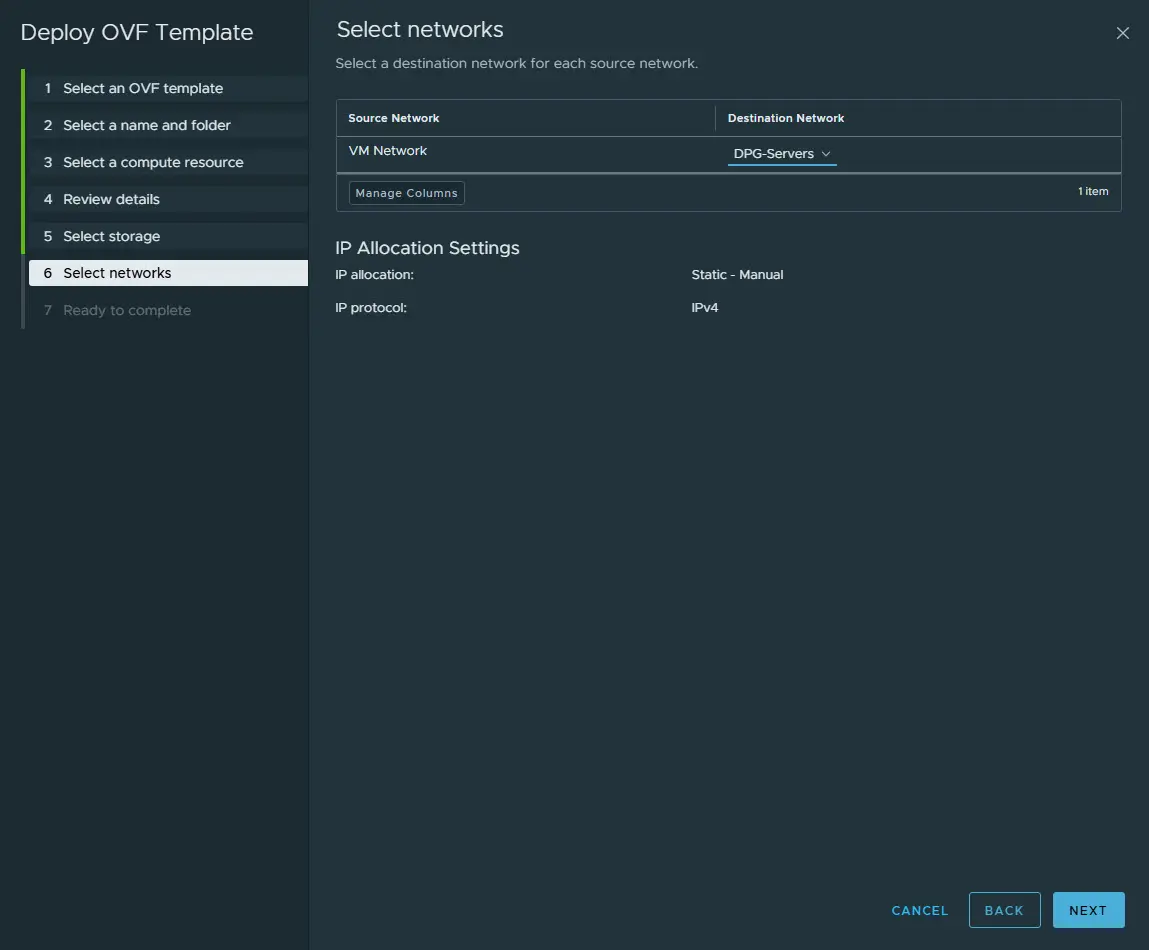Click the 1 item count label

[1093, 191]
